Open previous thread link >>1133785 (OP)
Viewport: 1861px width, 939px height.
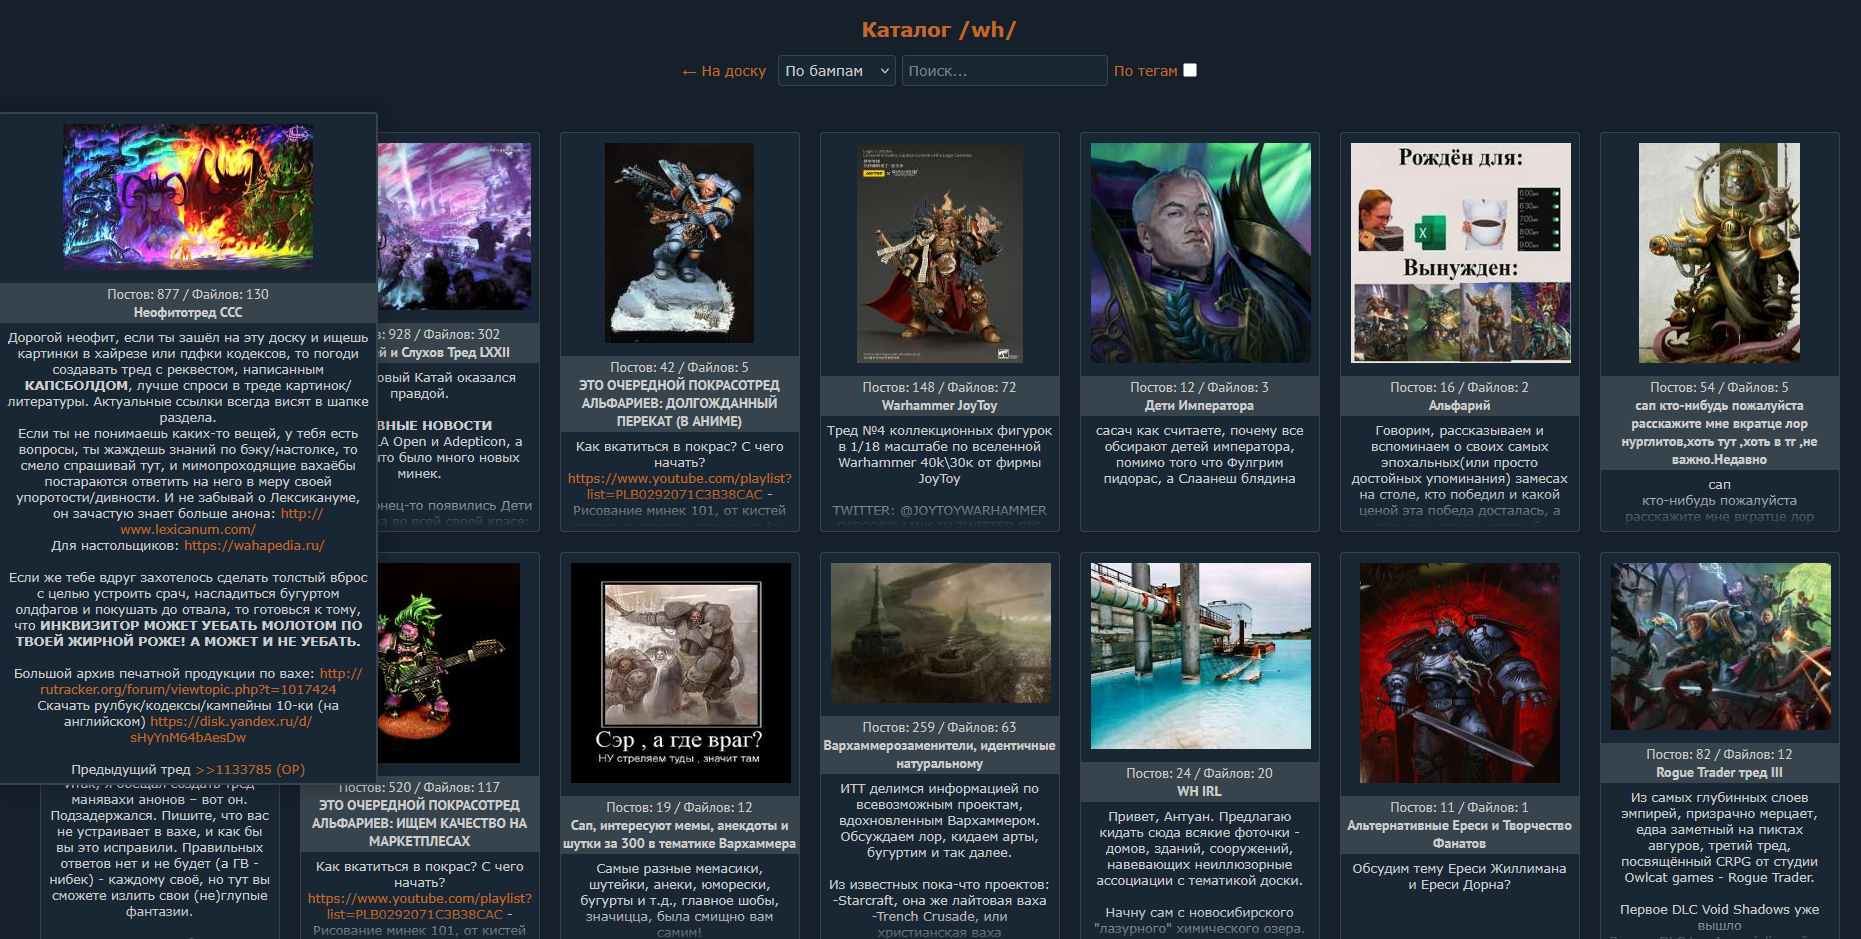(250, 770)
